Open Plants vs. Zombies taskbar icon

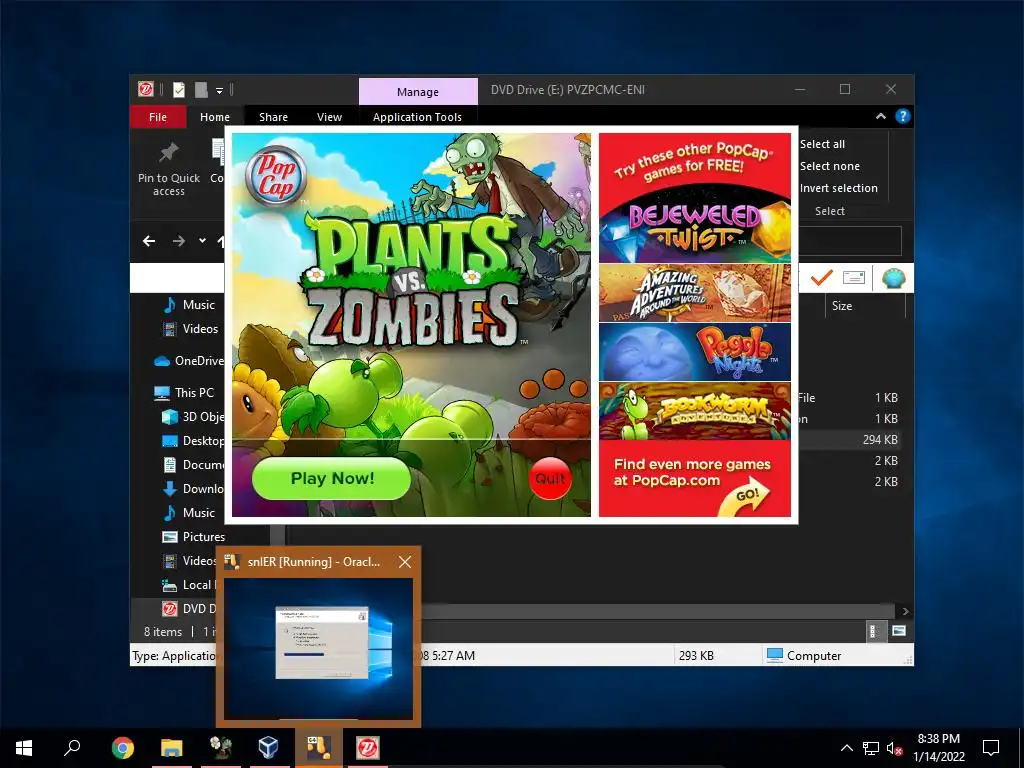[x=221, y=748]
